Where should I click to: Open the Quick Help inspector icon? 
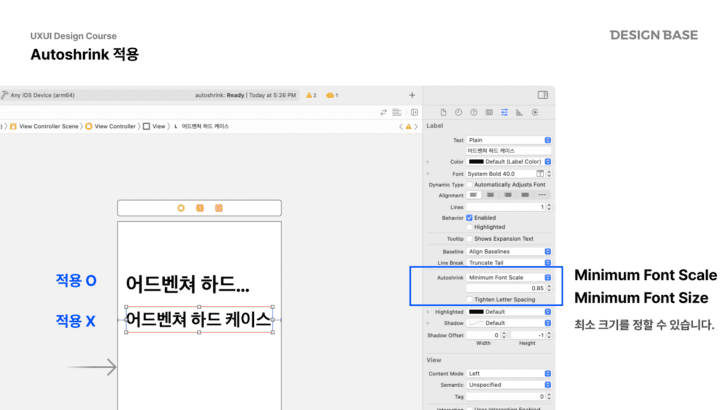[x=474, y=112]
